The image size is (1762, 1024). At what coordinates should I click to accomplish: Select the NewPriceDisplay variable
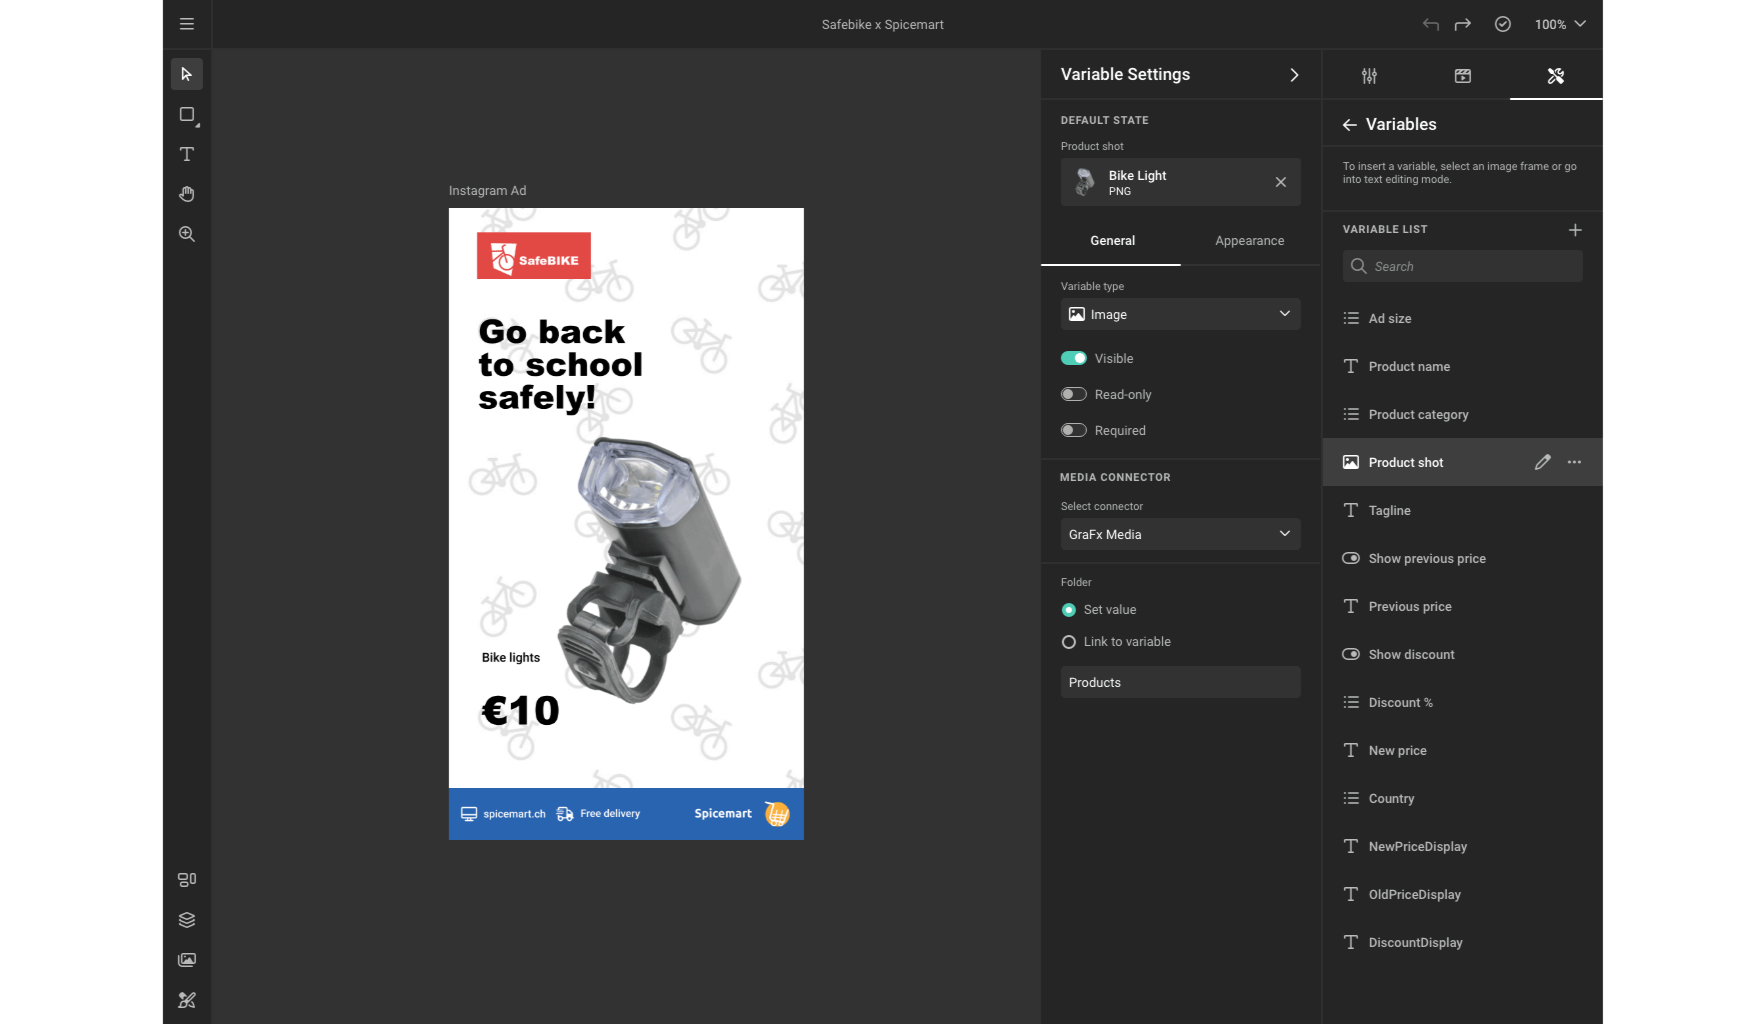(x=1463, y=846)
